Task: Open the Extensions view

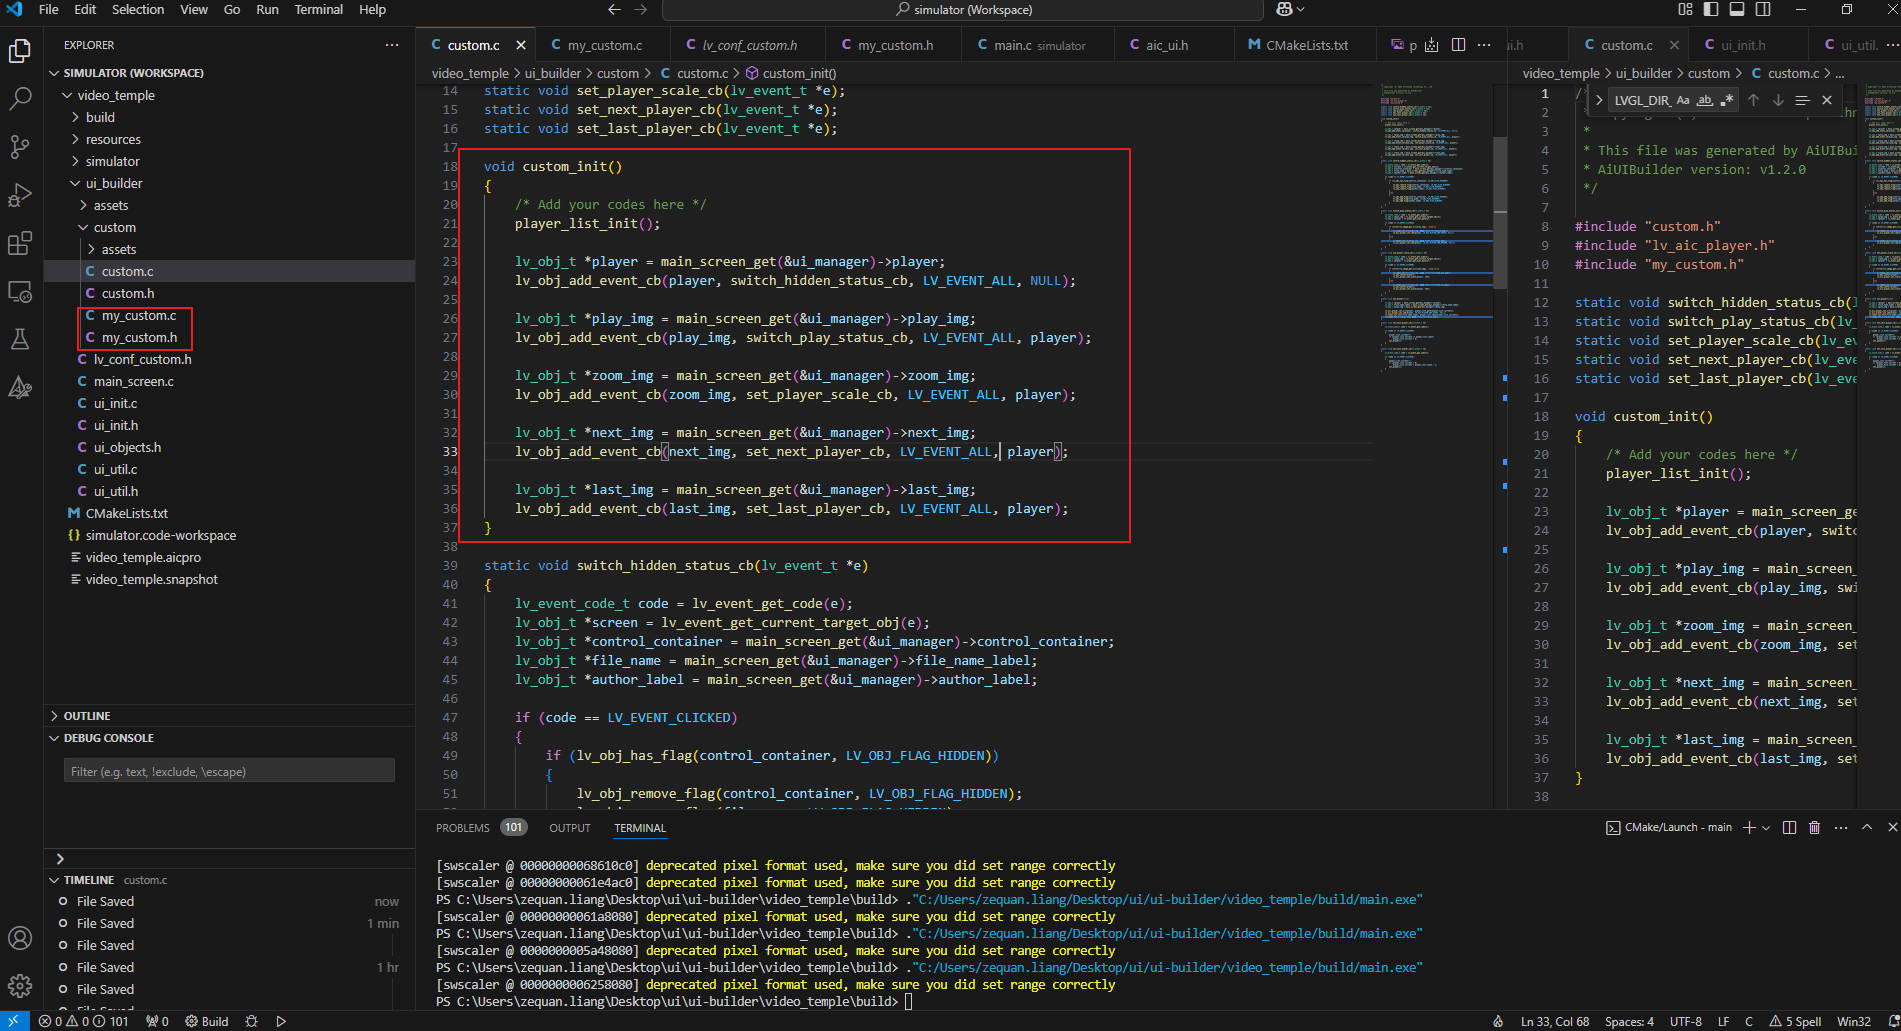Action: [x=20, y=243]
